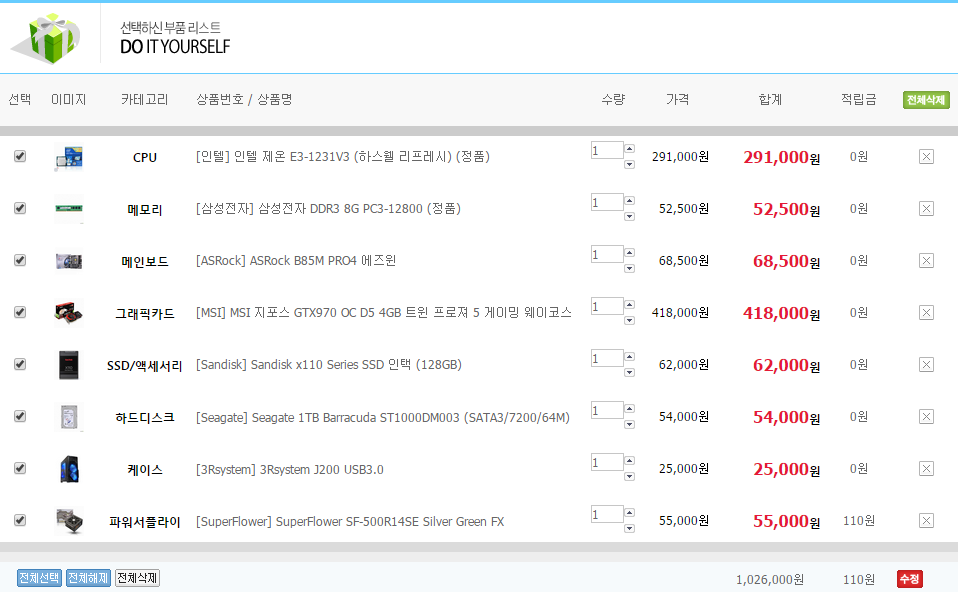Increase 메모리 quantity with up arrow

click(629, 200)
